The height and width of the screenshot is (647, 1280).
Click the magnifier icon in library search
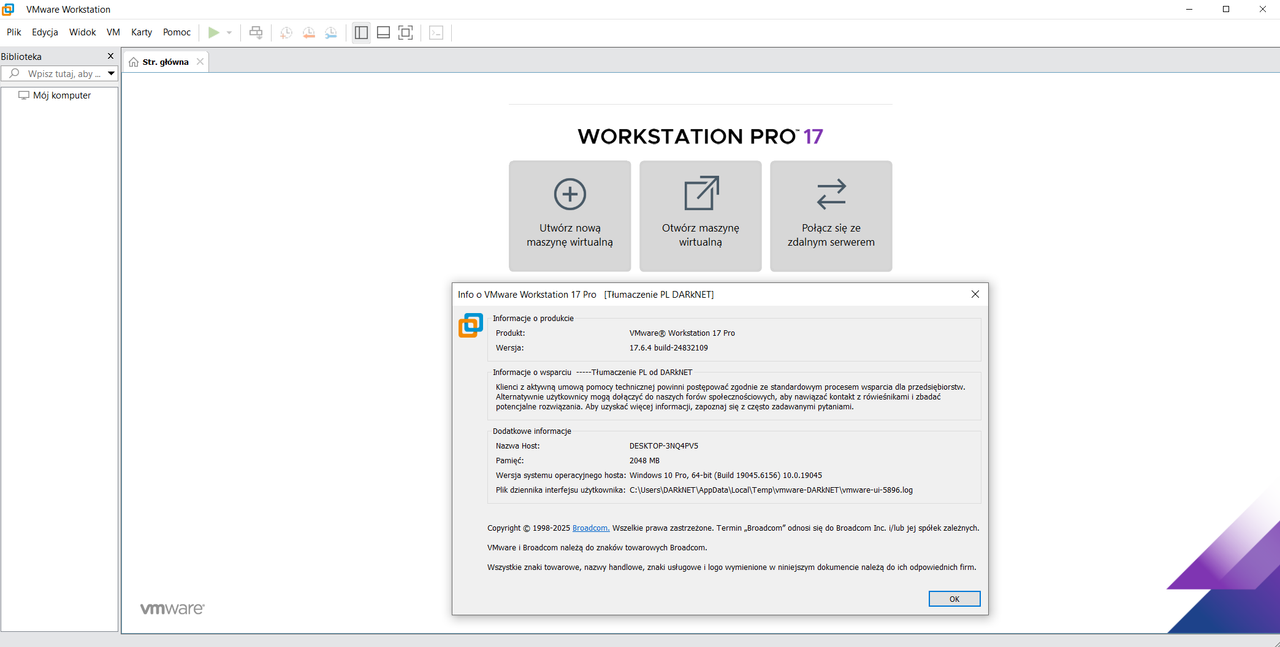click(14, 73)
